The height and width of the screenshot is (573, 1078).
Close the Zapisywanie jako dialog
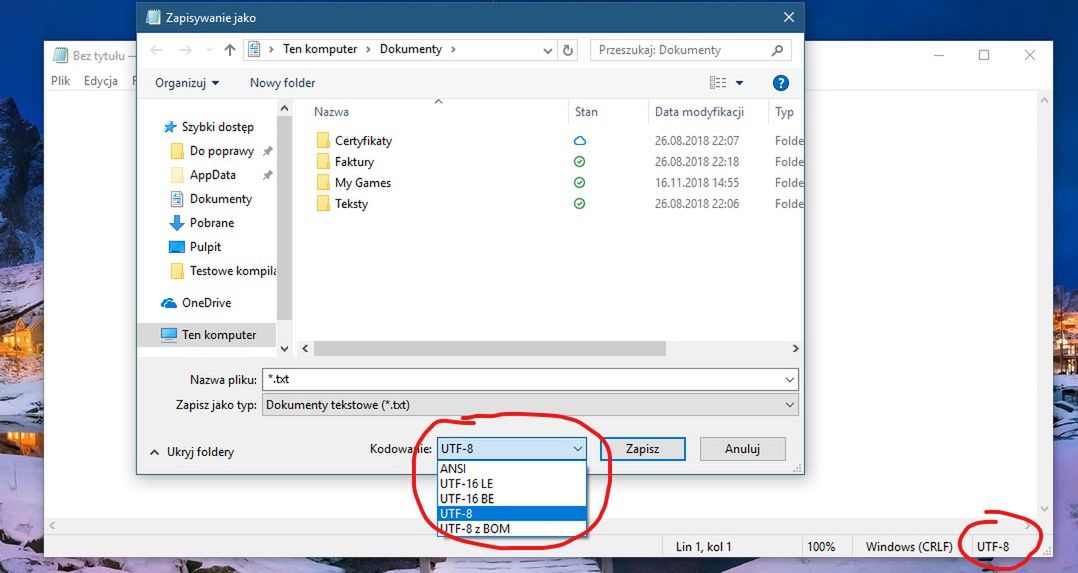click(789, 17)
